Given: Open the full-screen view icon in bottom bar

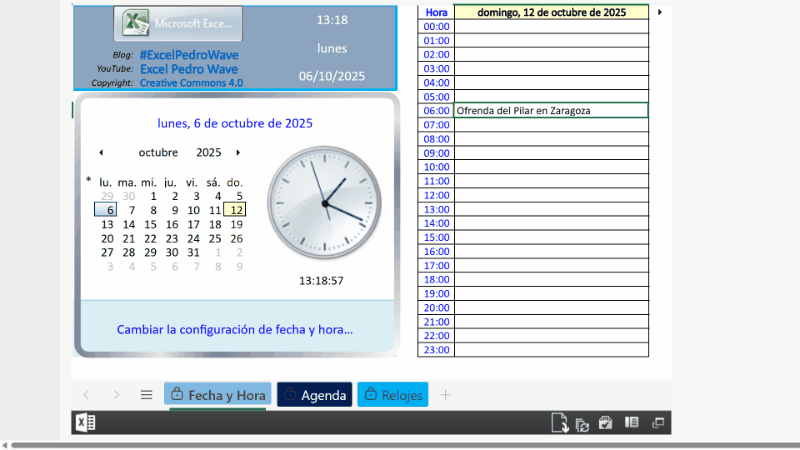Looking at the screenshot, I should [657, 423].
